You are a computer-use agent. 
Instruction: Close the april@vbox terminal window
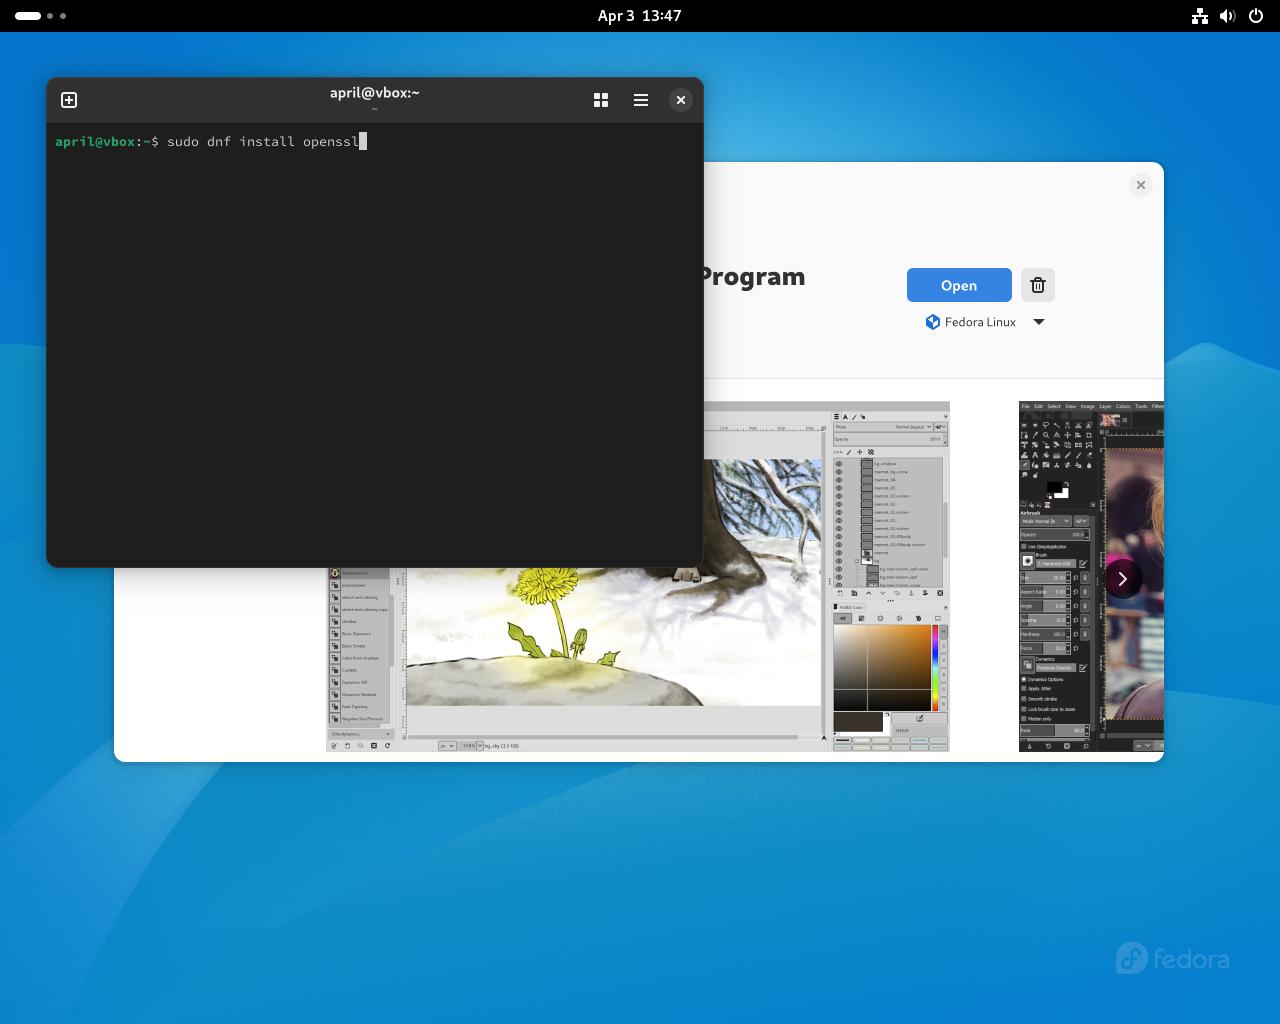tap(681, 100)
